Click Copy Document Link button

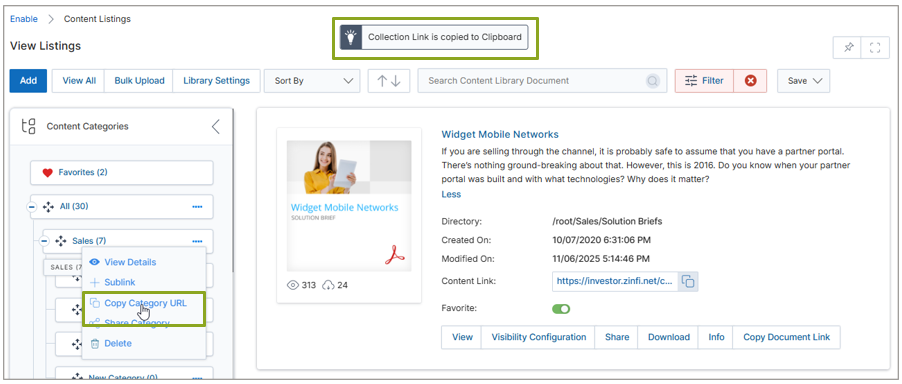point(786,337)
